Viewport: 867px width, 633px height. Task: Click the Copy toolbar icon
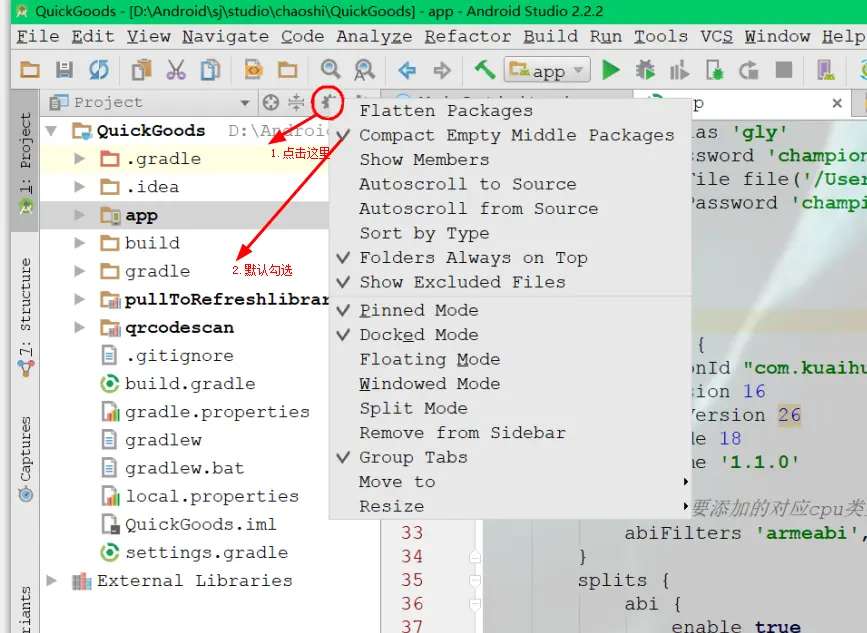[x=210, y=70]
